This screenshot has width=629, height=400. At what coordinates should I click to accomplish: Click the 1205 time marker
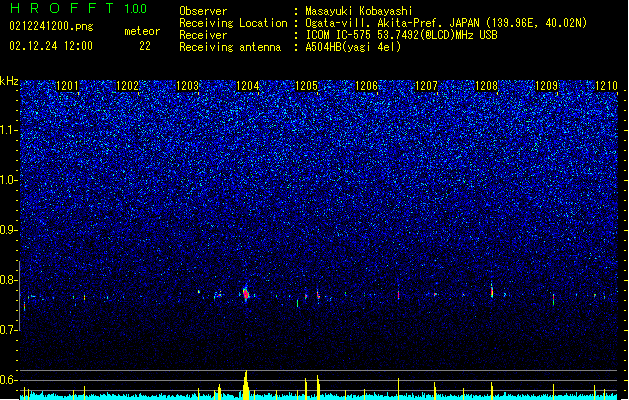(x=306, y=86)
